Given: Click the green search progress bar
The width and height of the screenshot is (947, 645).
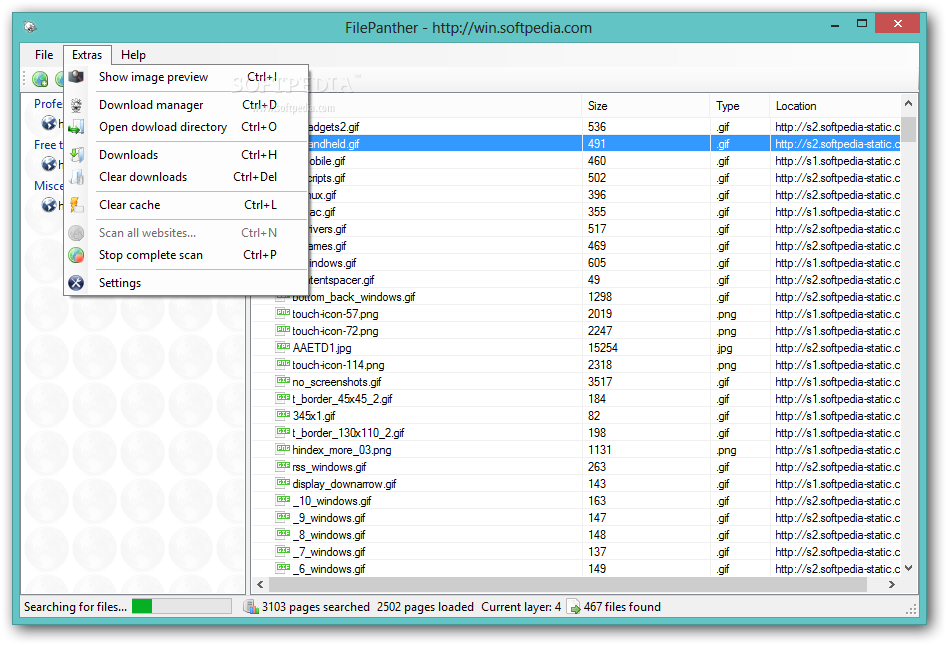Looking at the screenshot, I should click(181, 606).
